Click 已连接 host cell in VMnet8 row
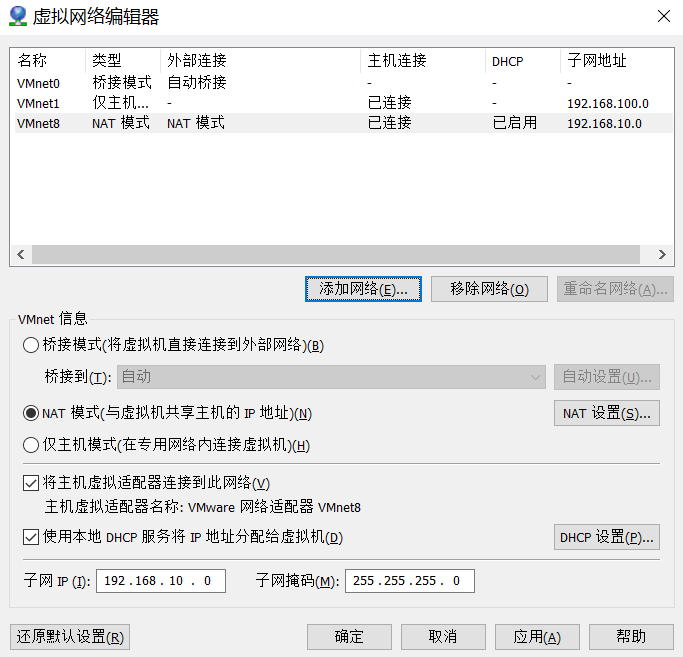683x657 pixels. tap(389, 123)
